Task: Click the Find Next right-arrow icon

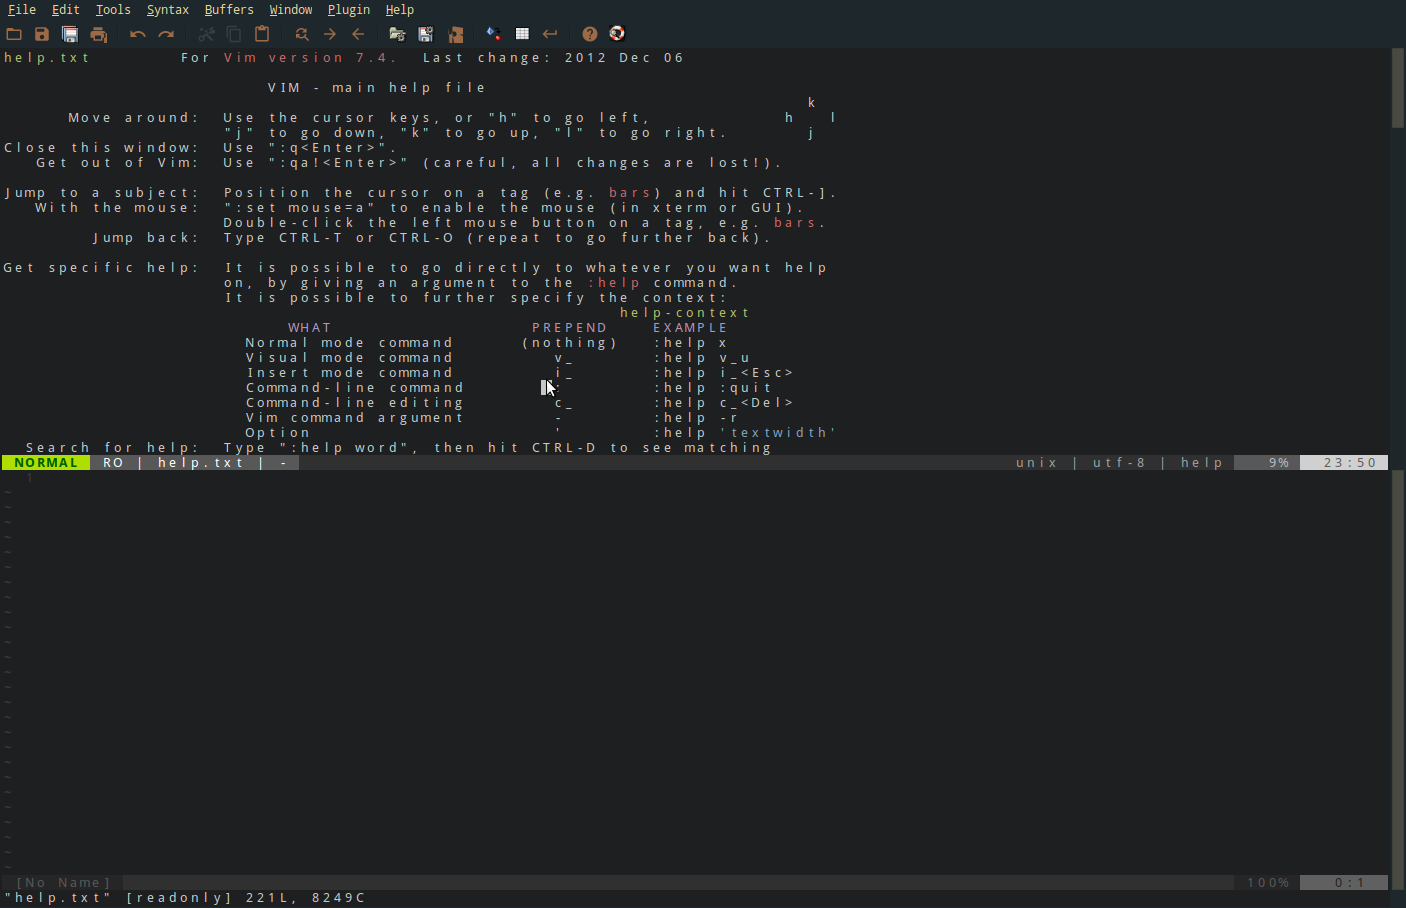Action: [x=330, y=34]
